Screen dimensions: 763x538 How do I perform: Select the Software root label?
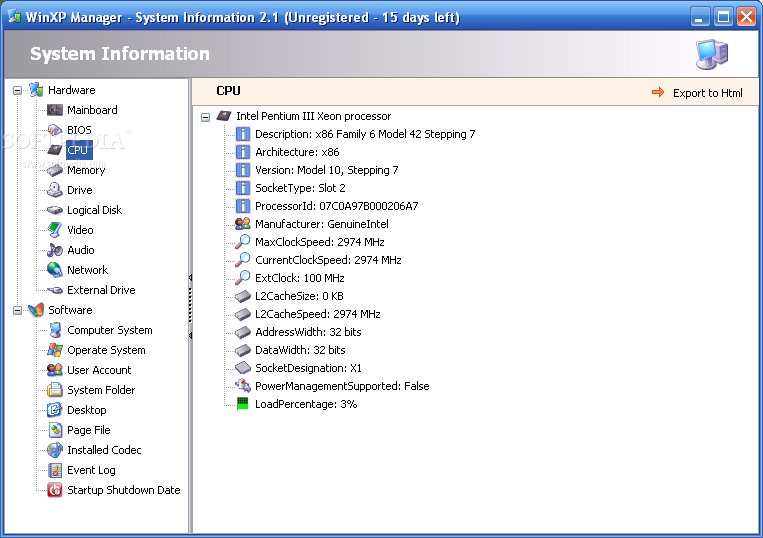pos(70,310)
